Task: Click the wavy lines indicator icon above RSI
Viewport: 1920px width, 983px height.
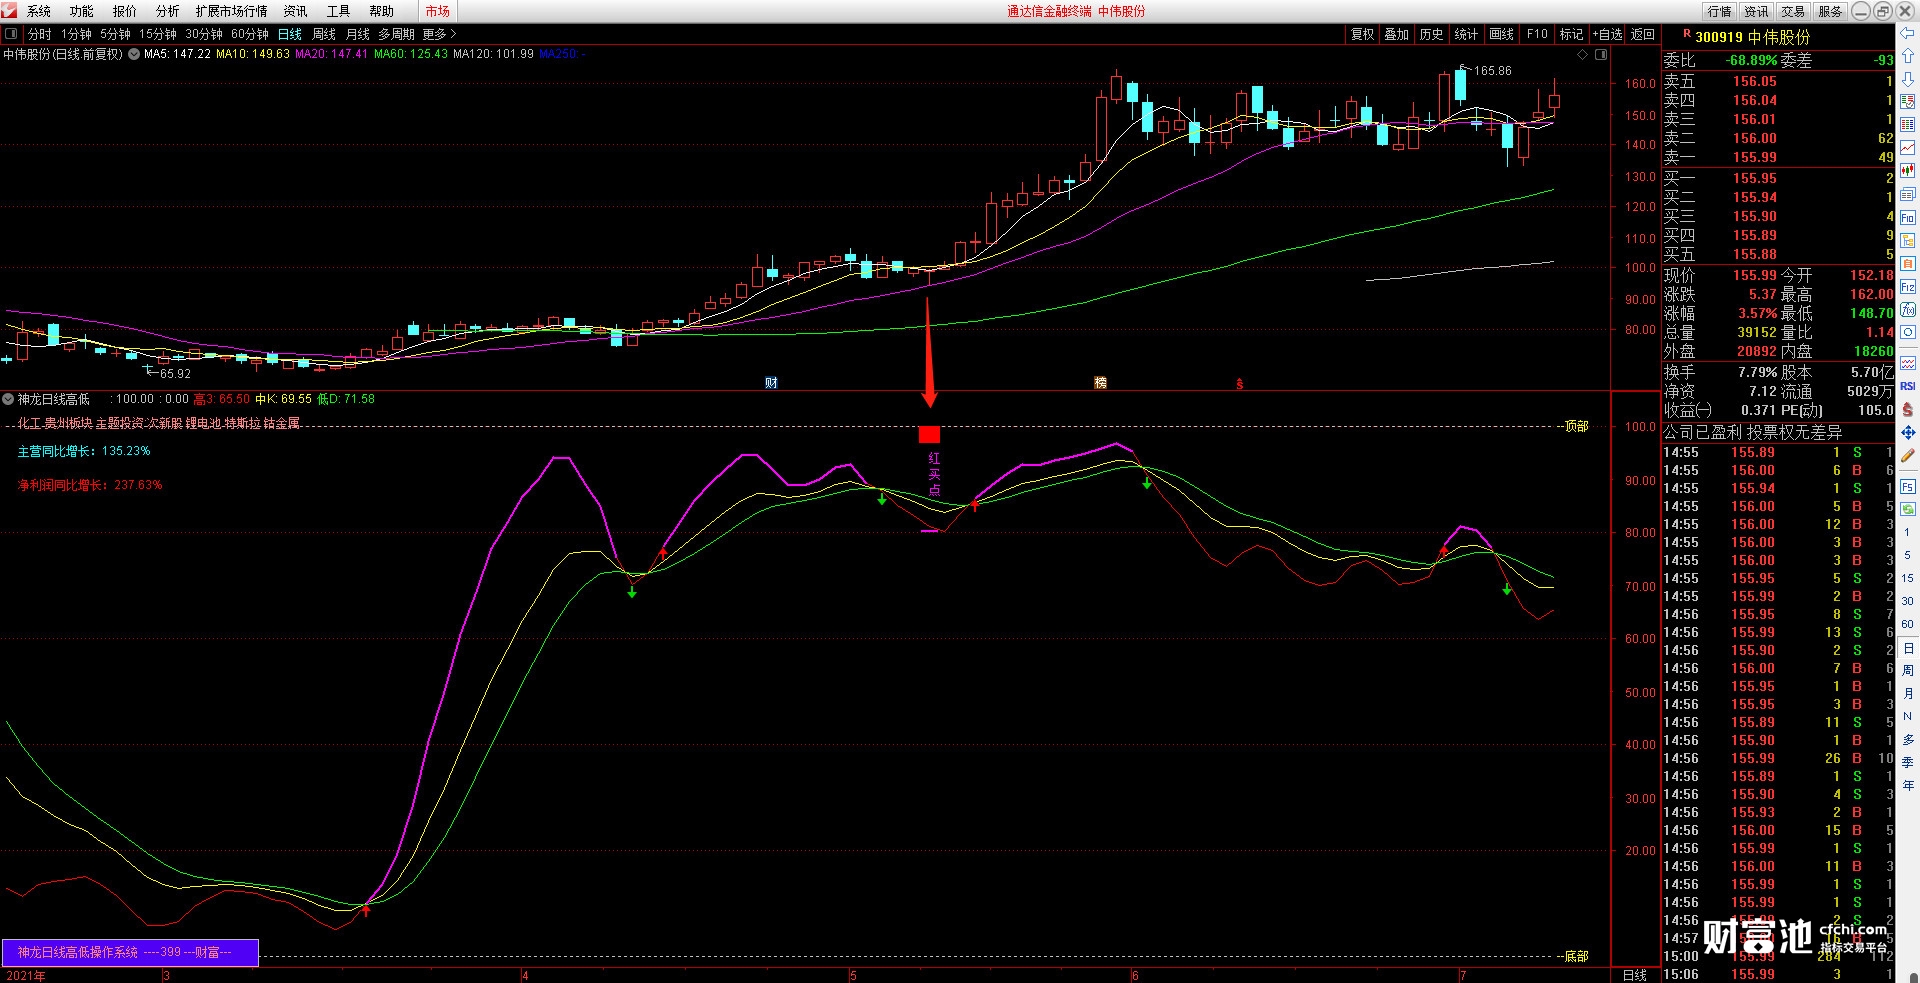Action: coord(1908,363)
